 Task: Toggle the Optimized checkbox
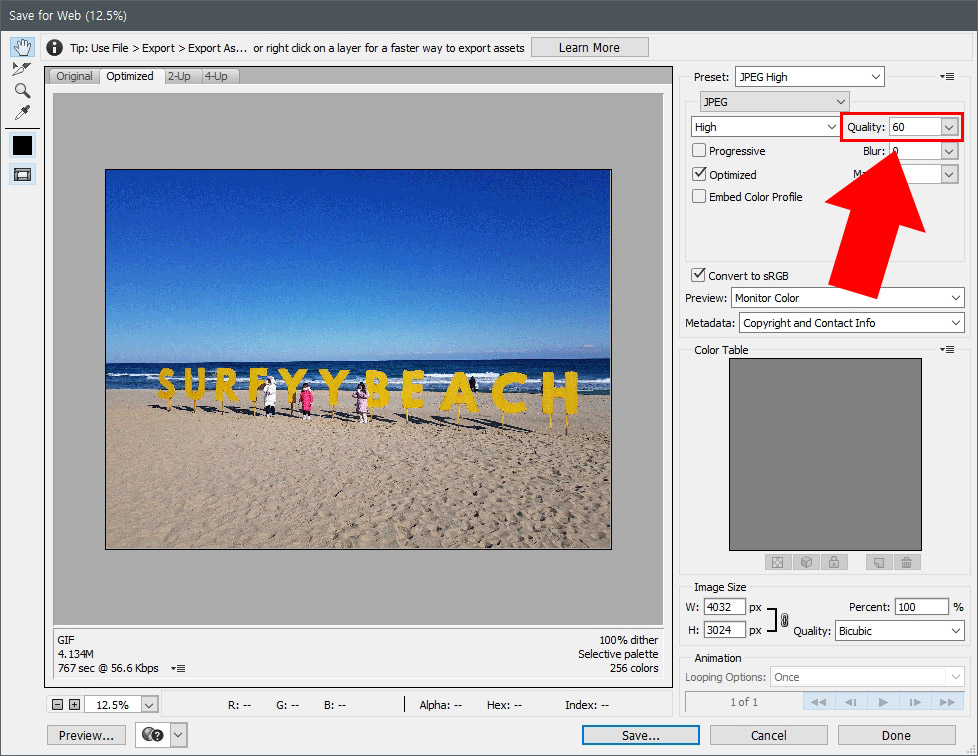(x=699, y=174)
